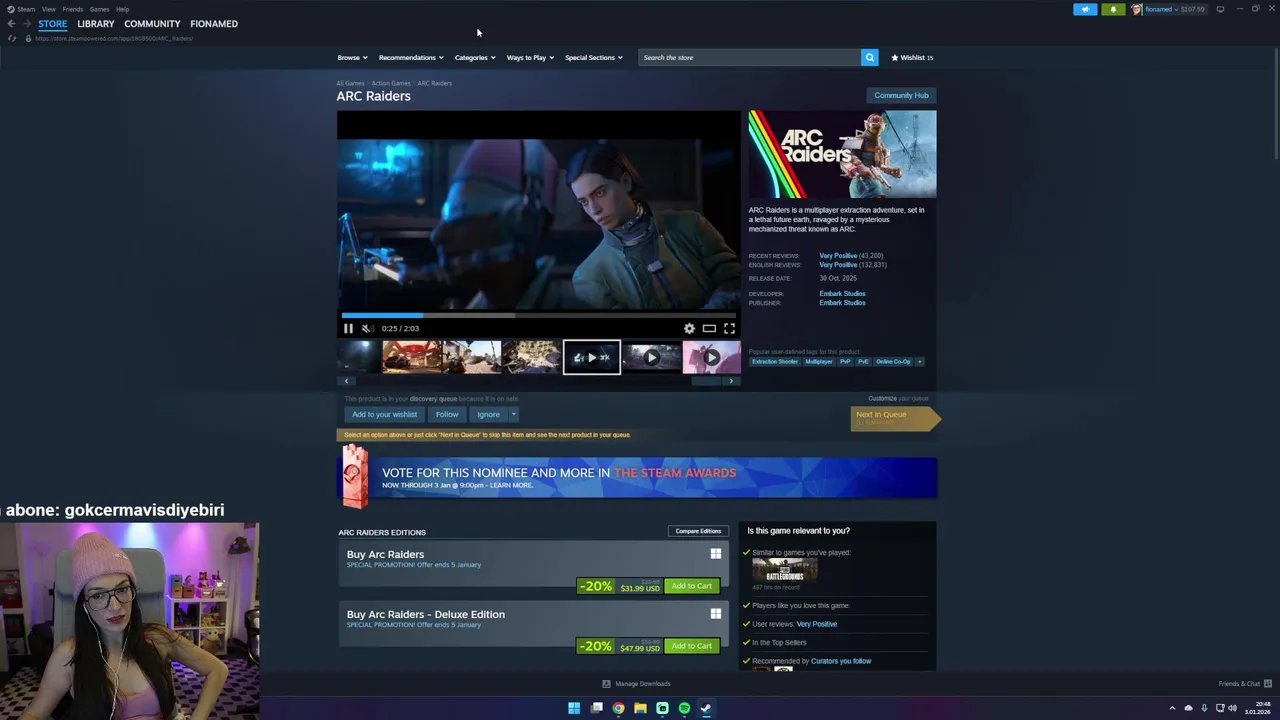Open Friends & Chat panel
This screenshot has width=1280, height=720.
pos(1245,684)
